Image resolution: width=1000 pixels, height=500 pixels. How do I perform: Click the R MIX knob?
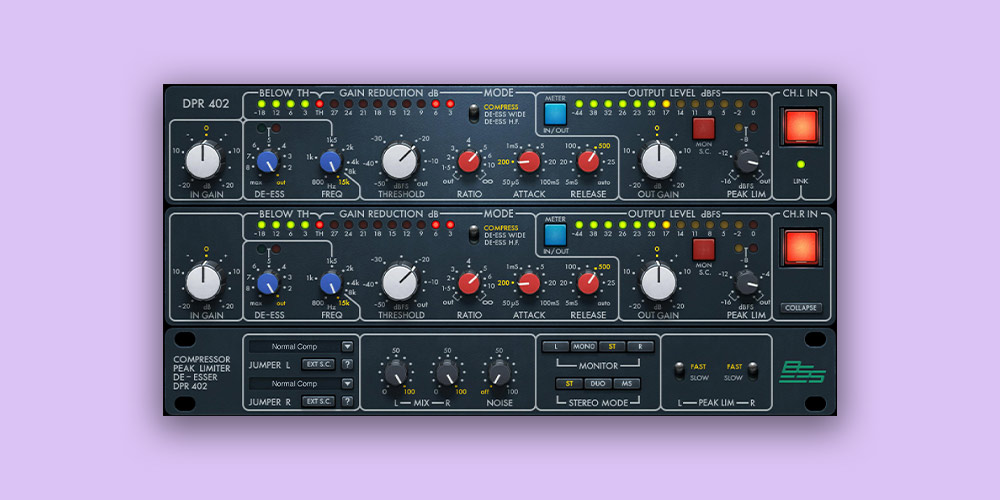pyautogui.click(x=448, y=372)
